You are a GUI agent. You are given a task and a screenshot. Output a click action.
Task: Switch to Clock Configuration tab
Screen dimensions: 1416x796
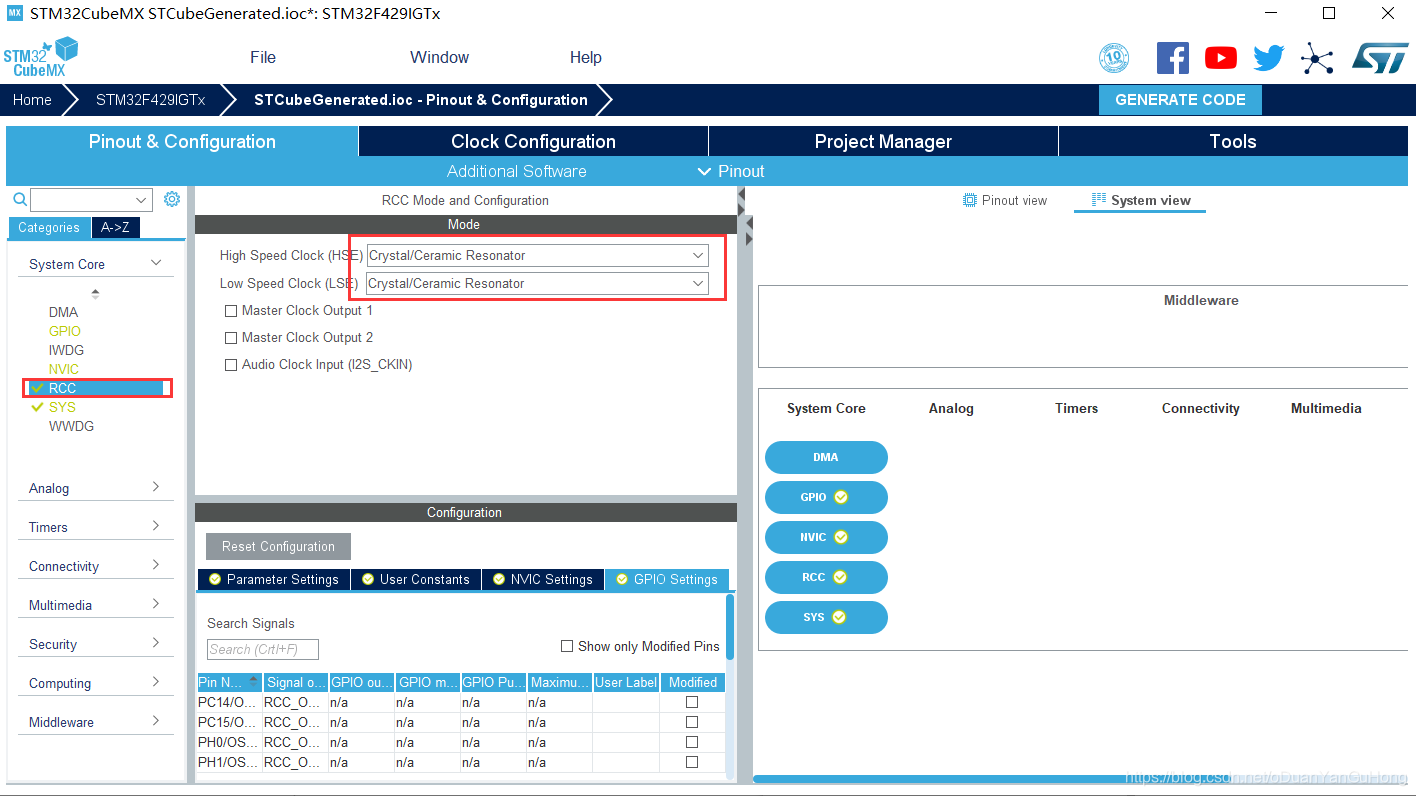[533, 141]
